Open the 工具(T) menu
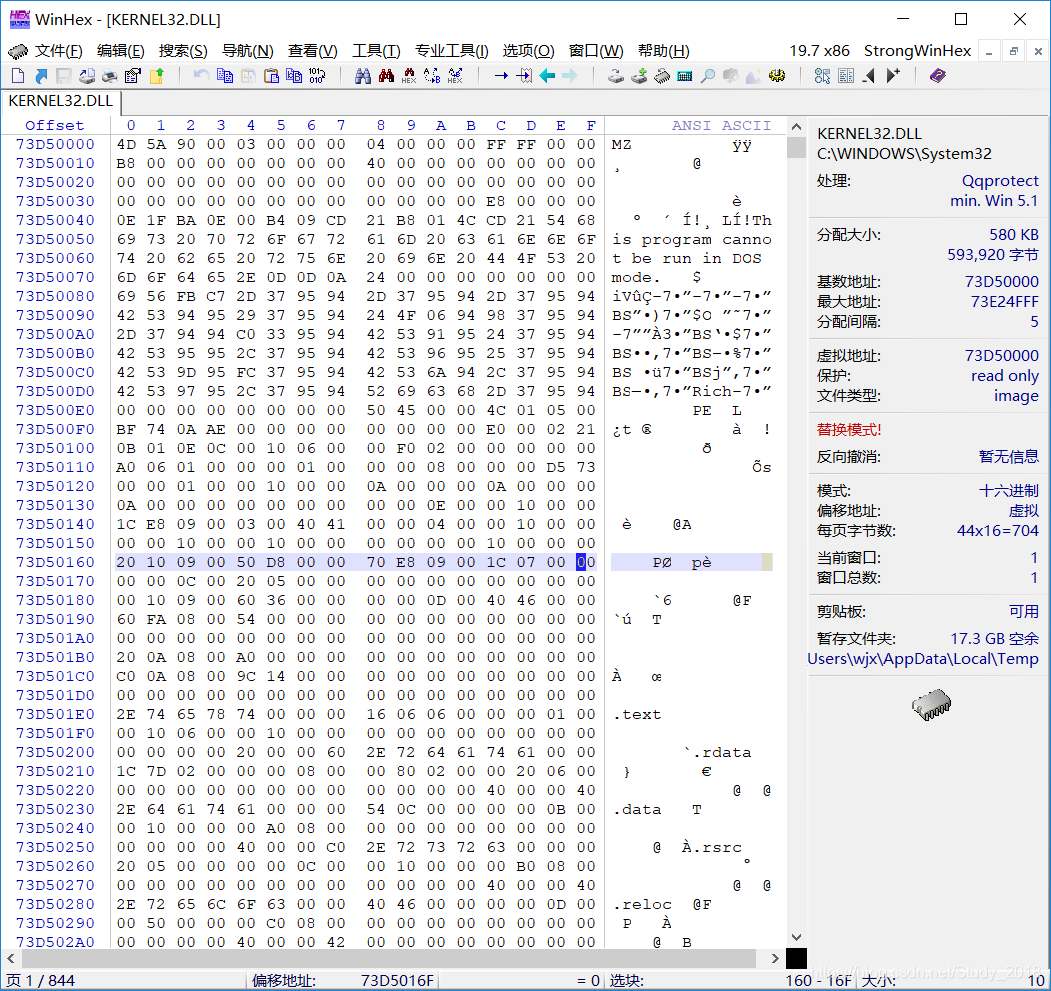Viewport: 1051px width, 991px height. tap(376, 51)
